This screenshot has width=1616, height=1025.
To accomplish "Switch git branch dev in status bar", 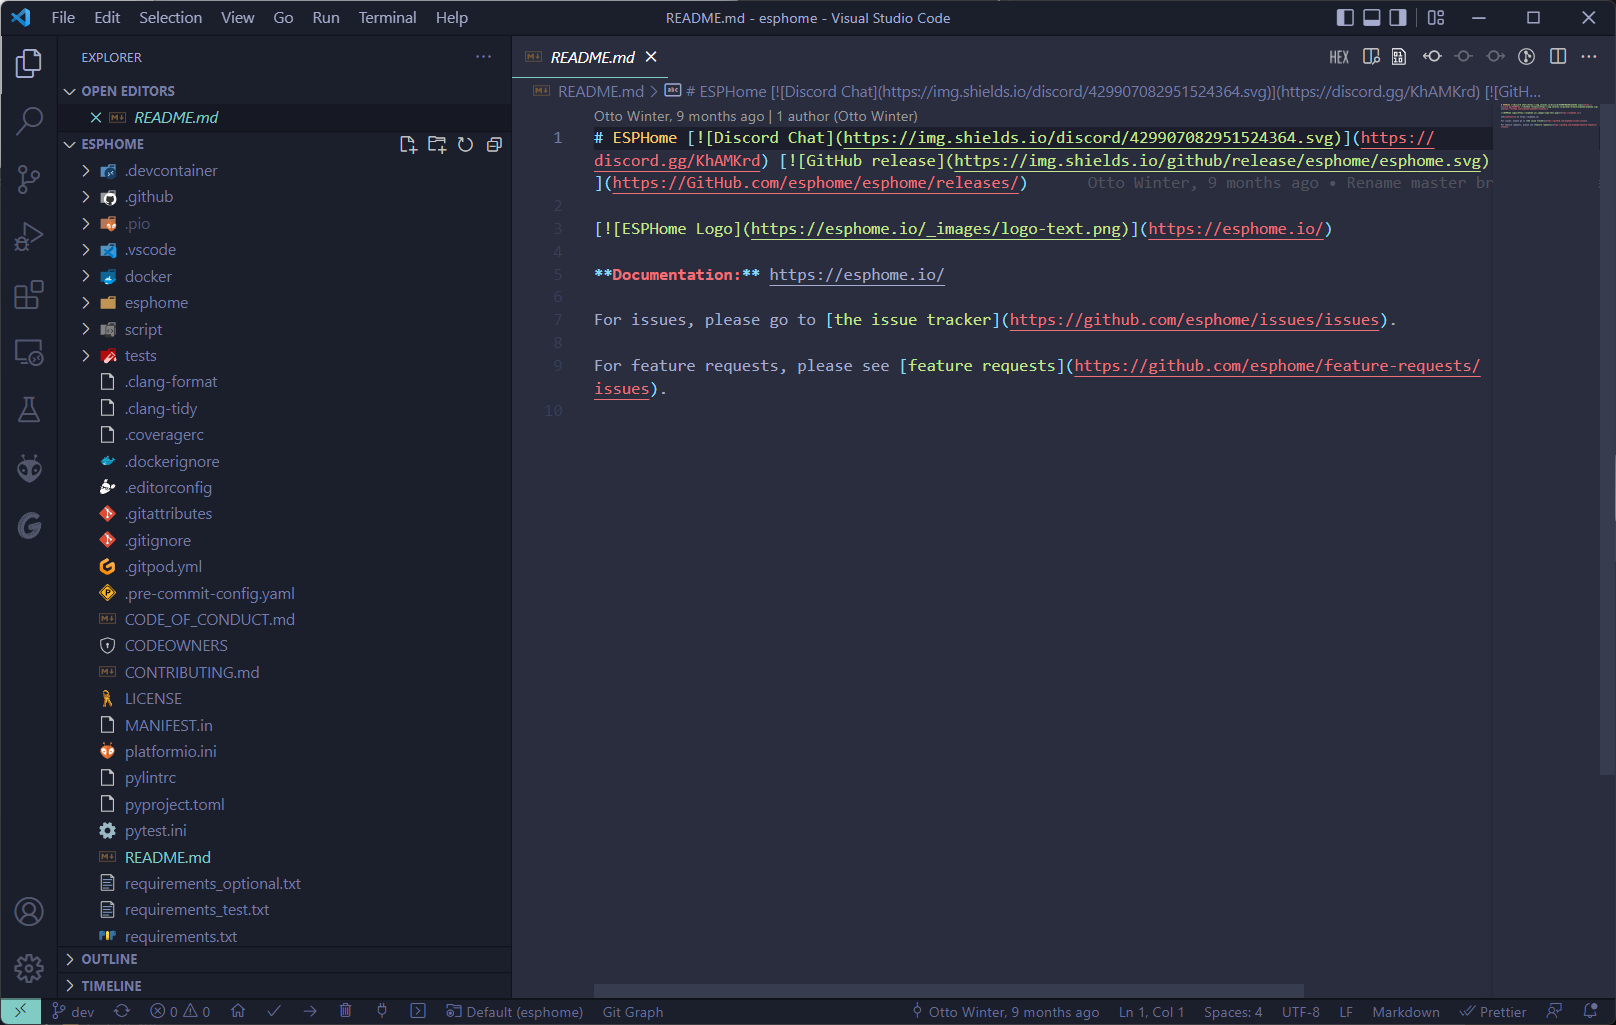I will point(73,1012).
